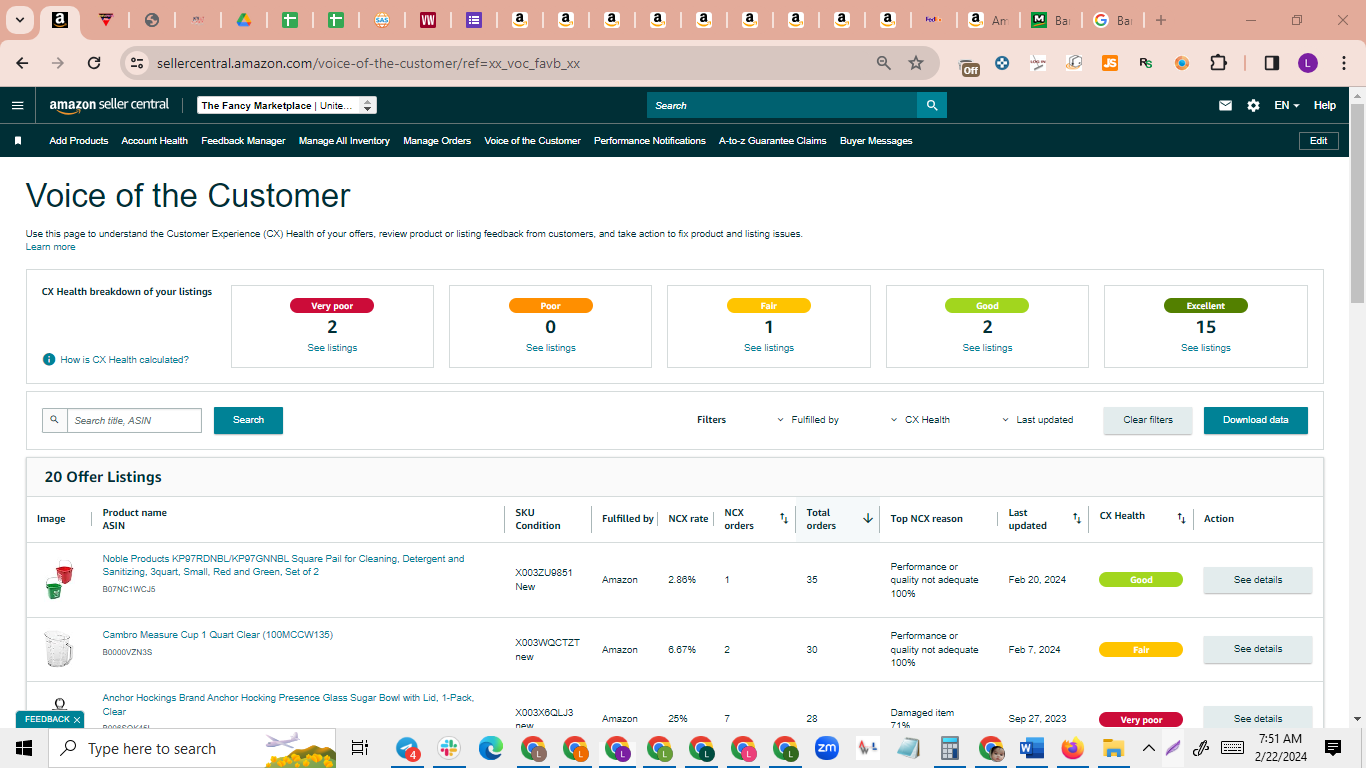The height and width of the screenshot is (768, 1366).
Task: Click the Edit button in nav bar
Action: point(1319,141)
